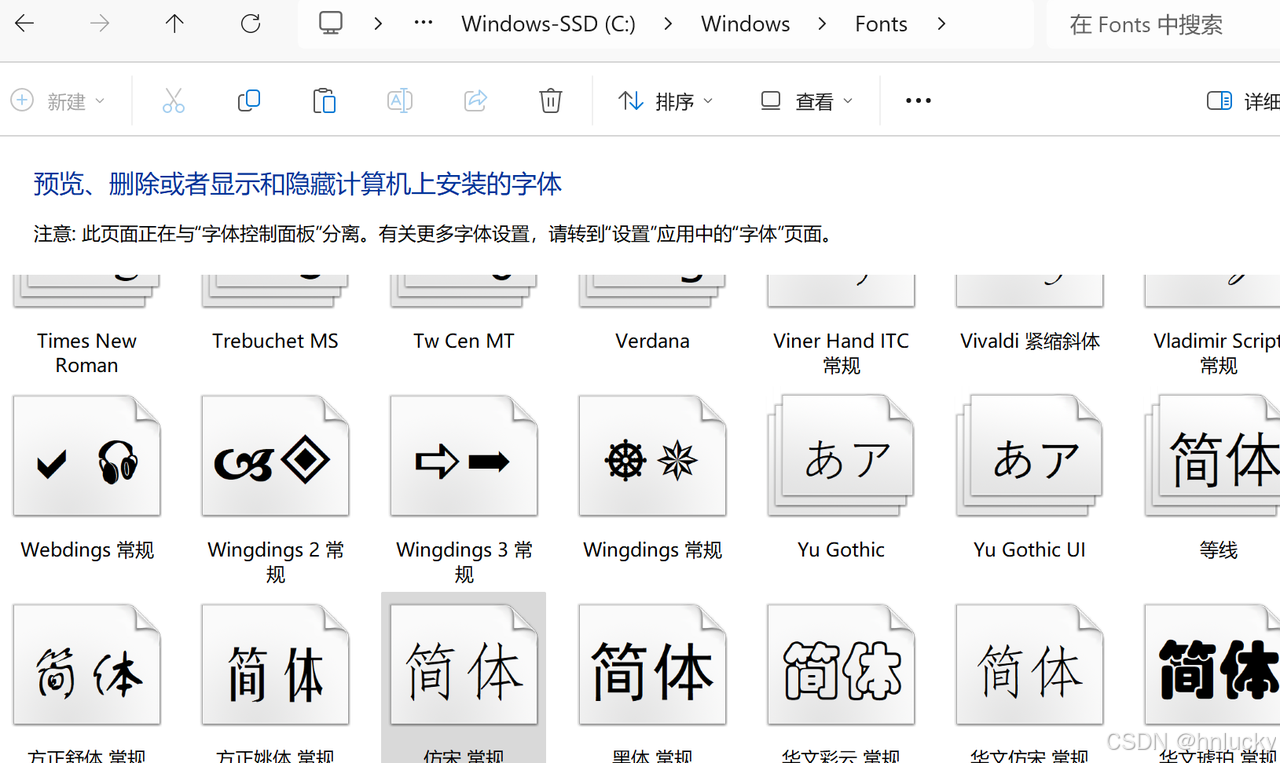1280x763 pixels.
Task: Open the three-dot see more menu
Action: pos(918,100)
